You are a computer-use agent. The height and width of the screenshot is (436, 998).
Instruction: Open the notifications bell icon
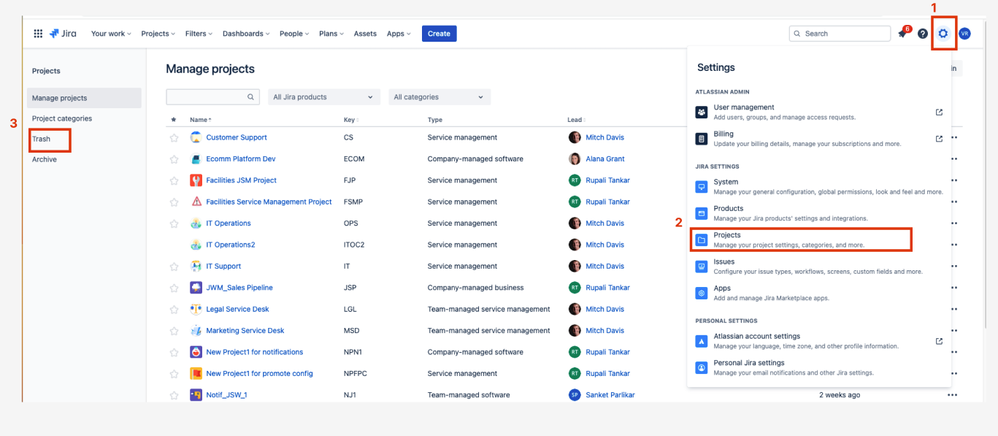click(x=902, y=34)
